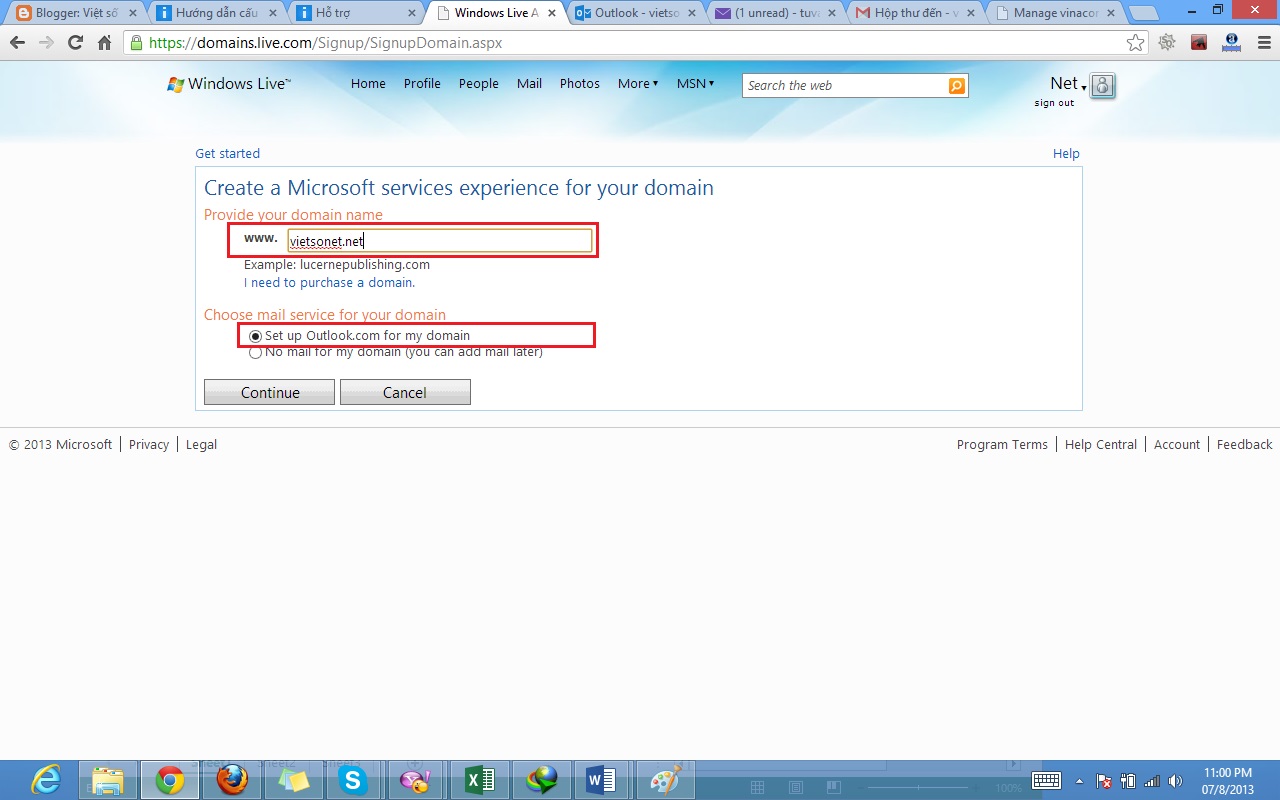
Task: Follow I need to purchase a domain link
Action: [329, 283]
